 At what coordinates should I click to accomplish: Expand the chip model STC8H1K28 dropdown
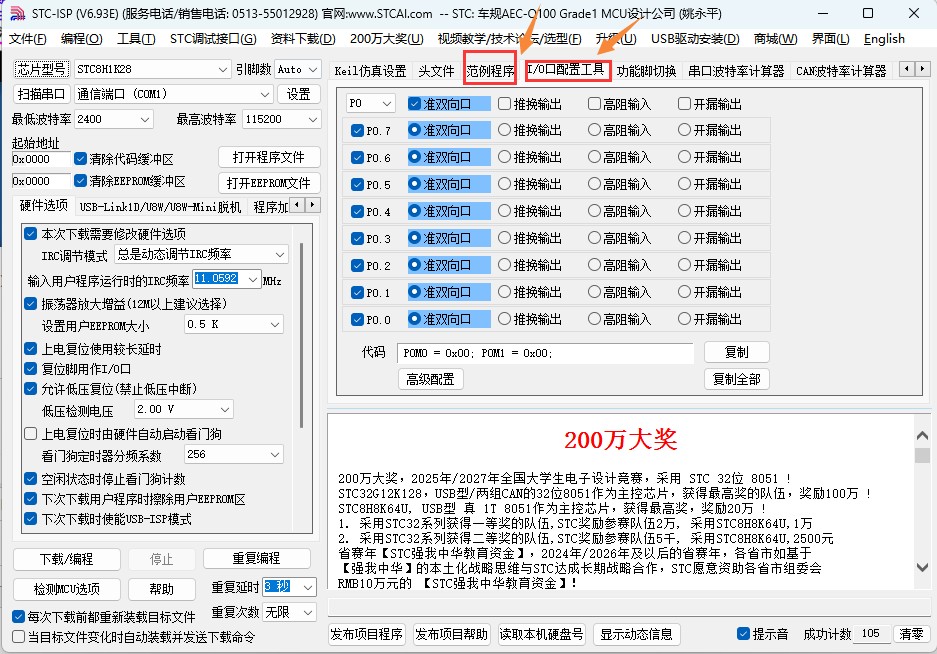coord(222,69)
